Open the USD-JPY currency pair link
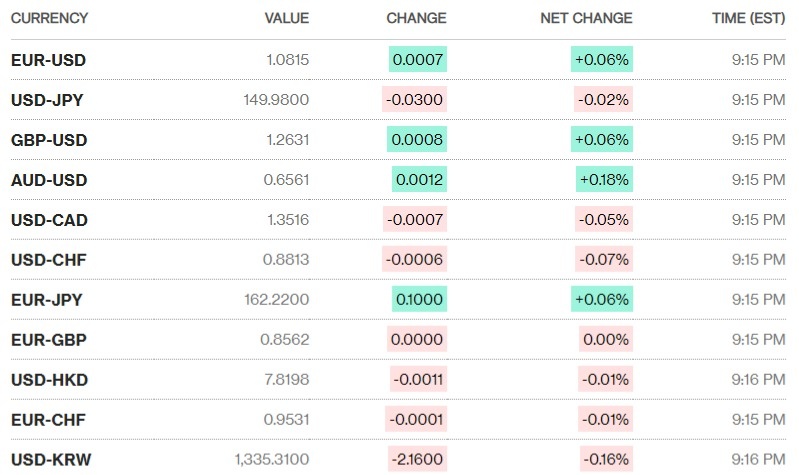This screenshot has height=475, width=799. point(47,100)
